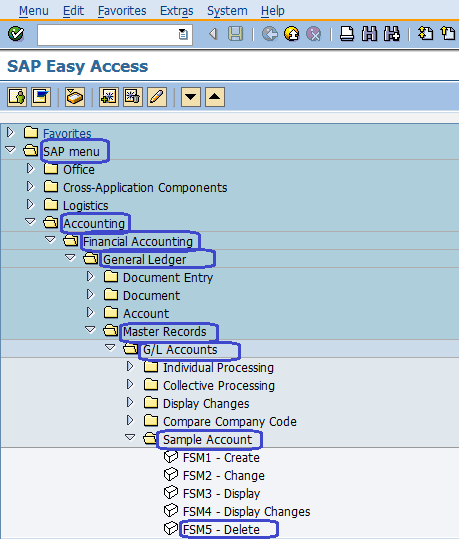Click the Print icon in toolbar

347,34
